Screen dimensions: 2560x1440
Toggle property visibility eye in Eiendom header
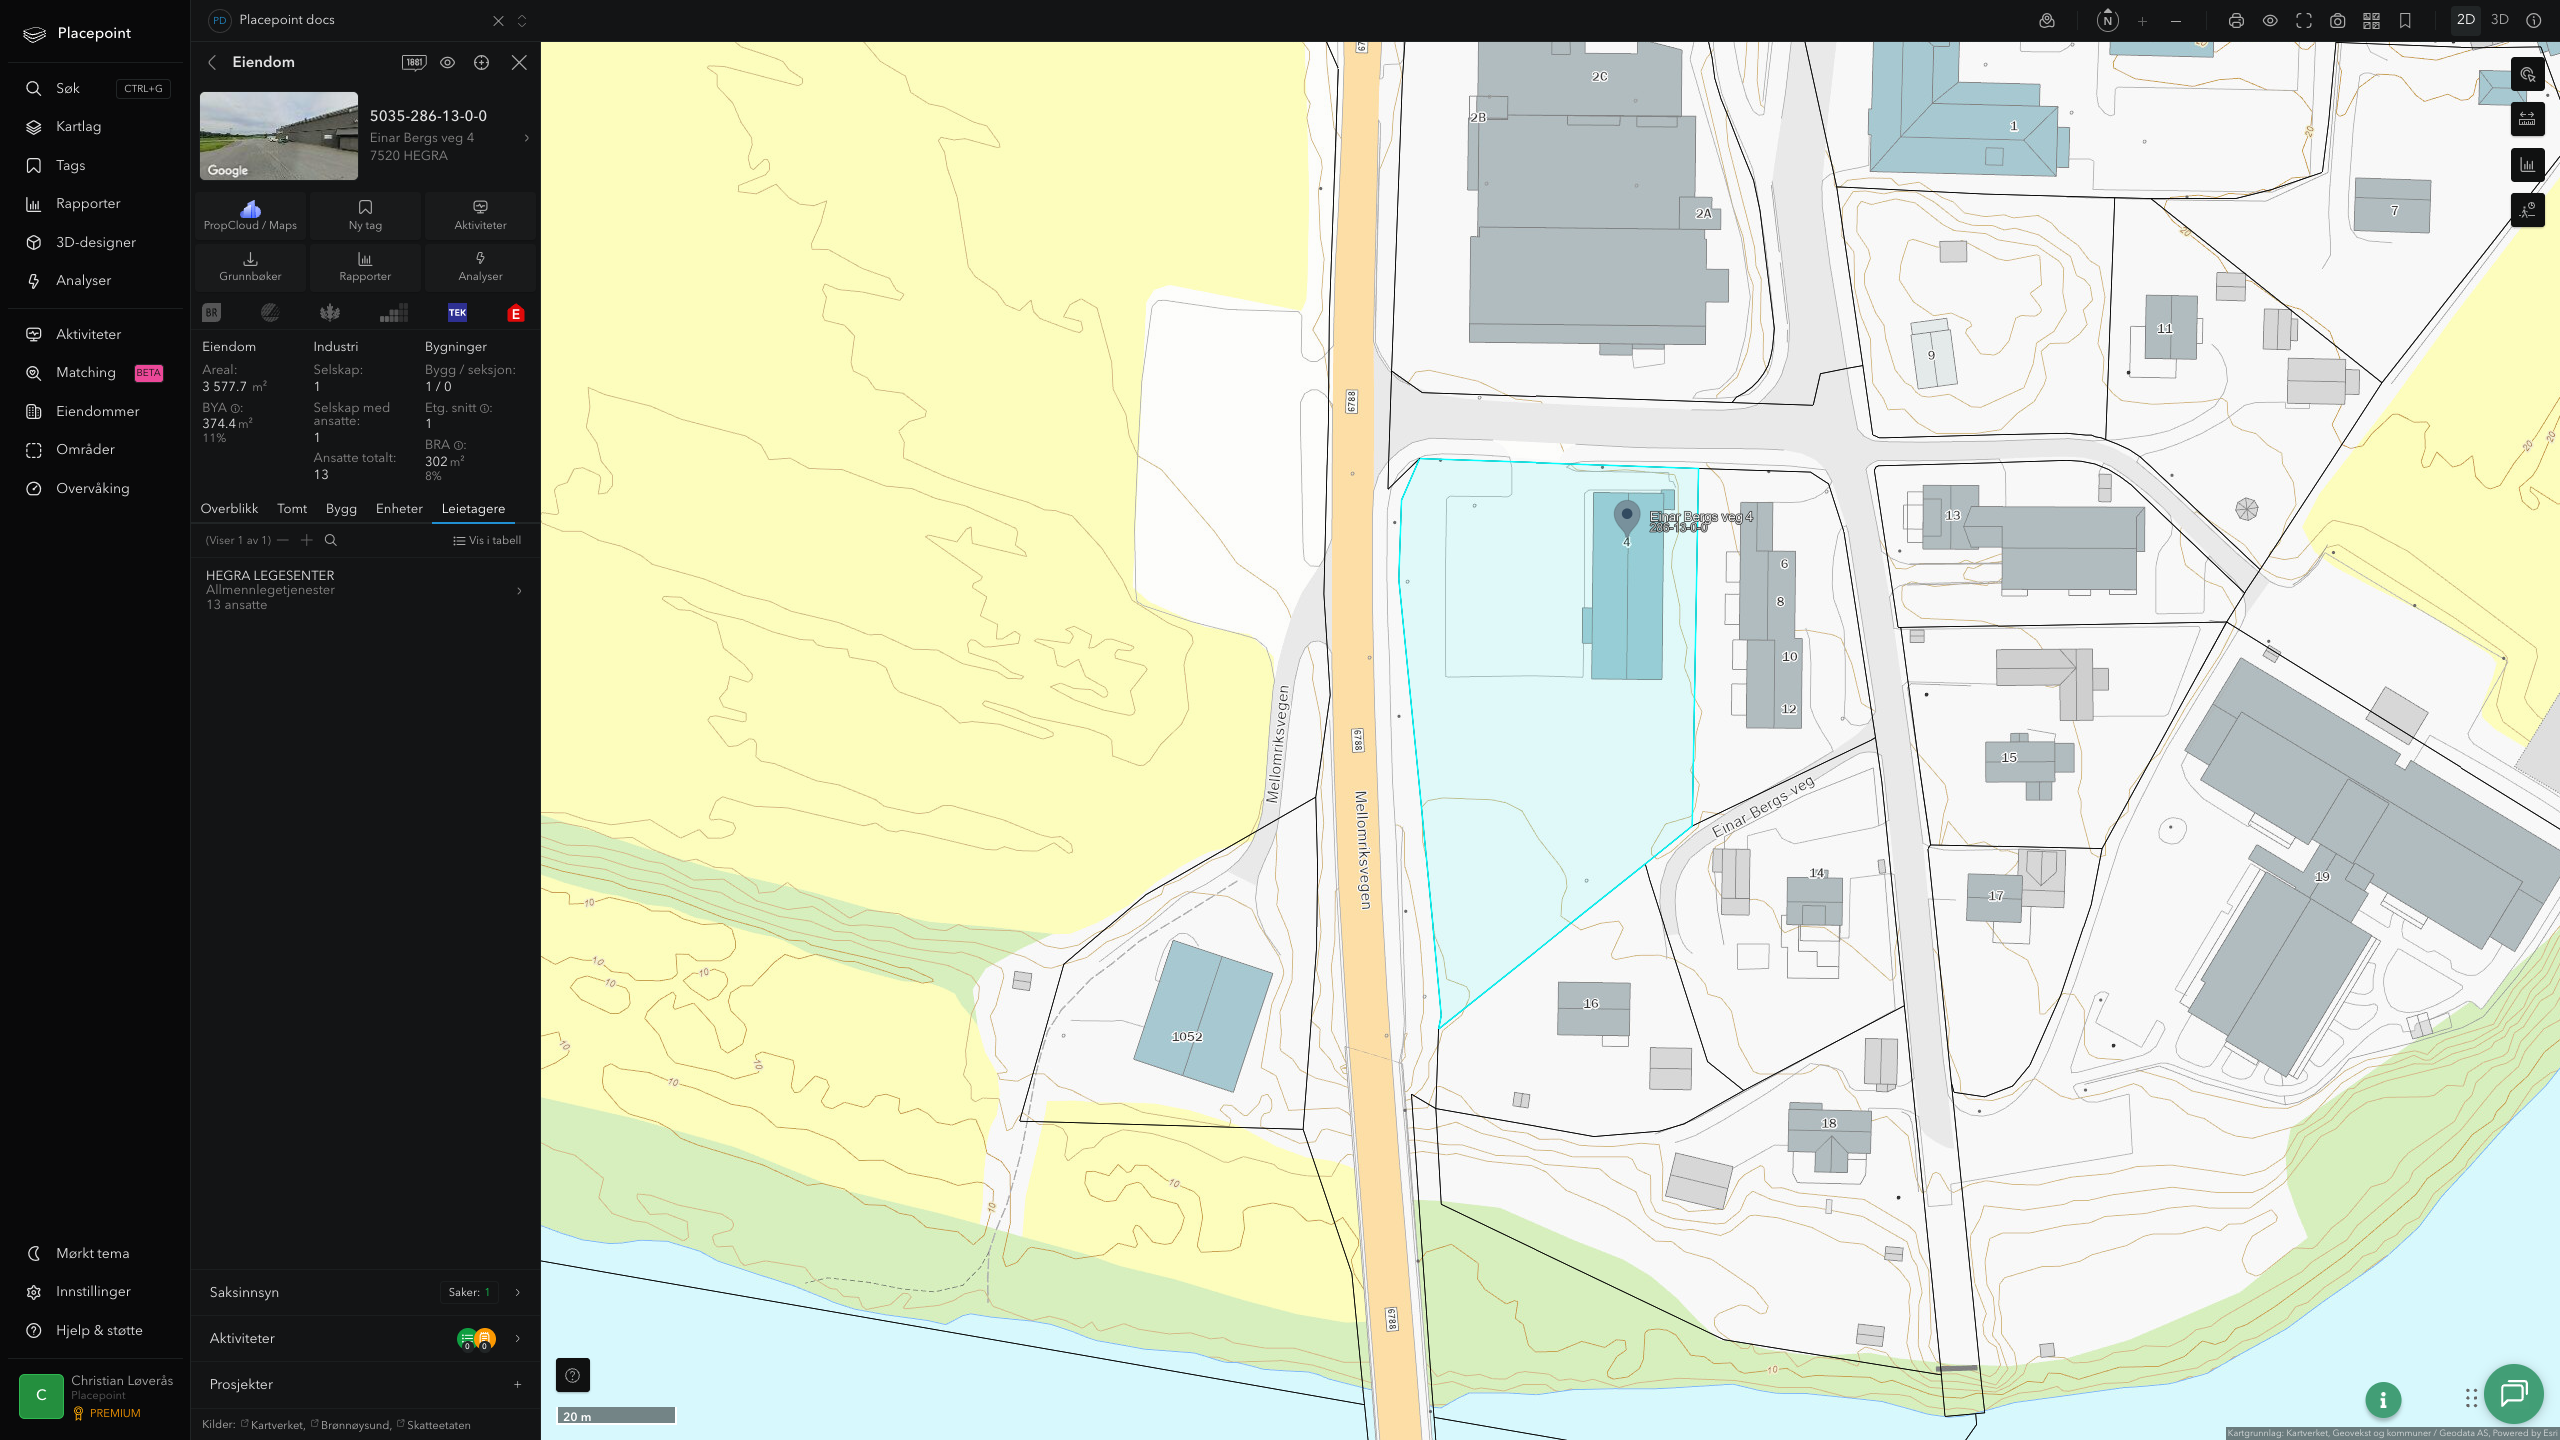(x=447, y=62)
